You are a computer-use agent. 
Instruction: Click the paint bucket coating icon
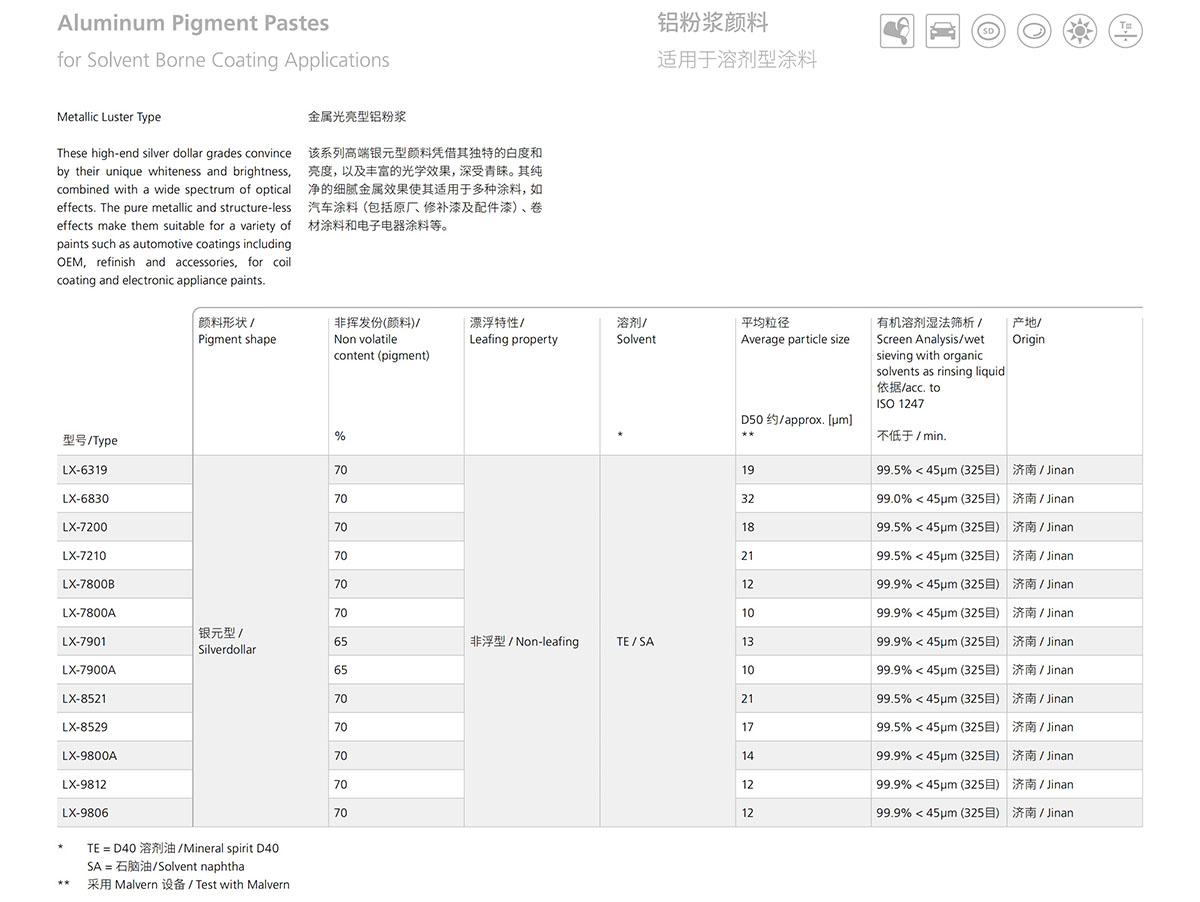897,31
